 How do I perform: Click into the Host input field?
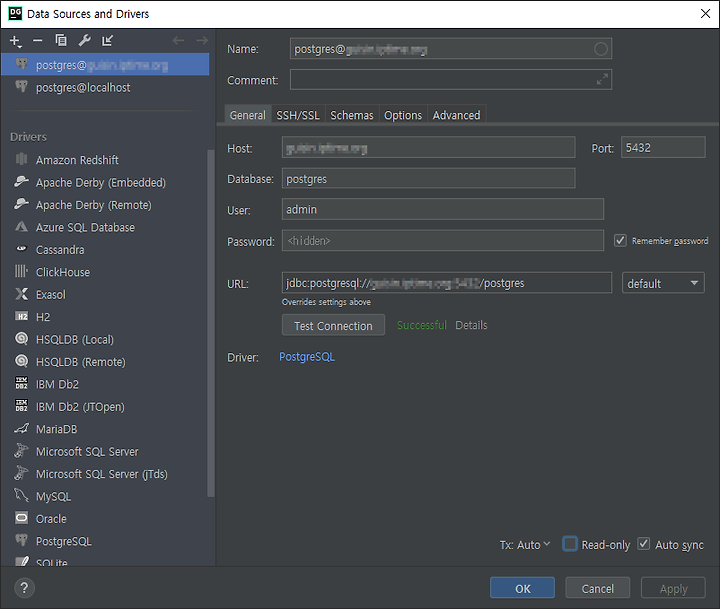pos(428,147)
